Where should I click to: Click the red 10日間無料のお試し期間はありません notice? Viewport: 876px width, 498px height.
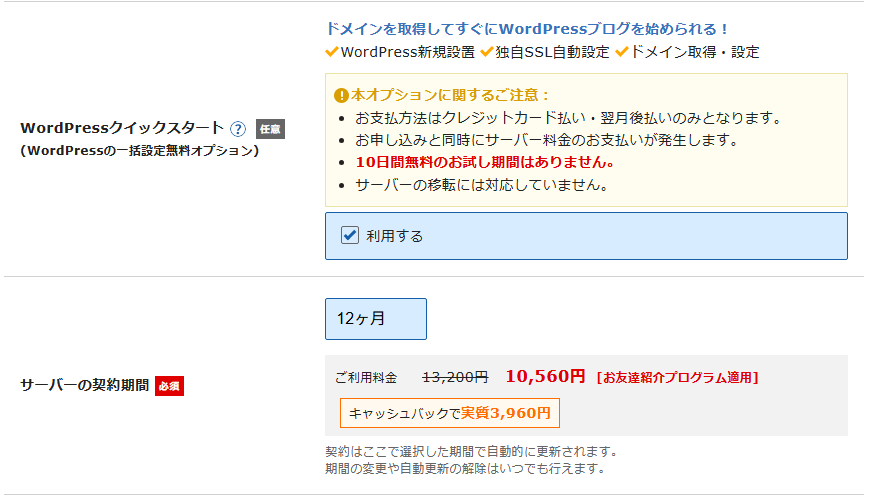484,162
